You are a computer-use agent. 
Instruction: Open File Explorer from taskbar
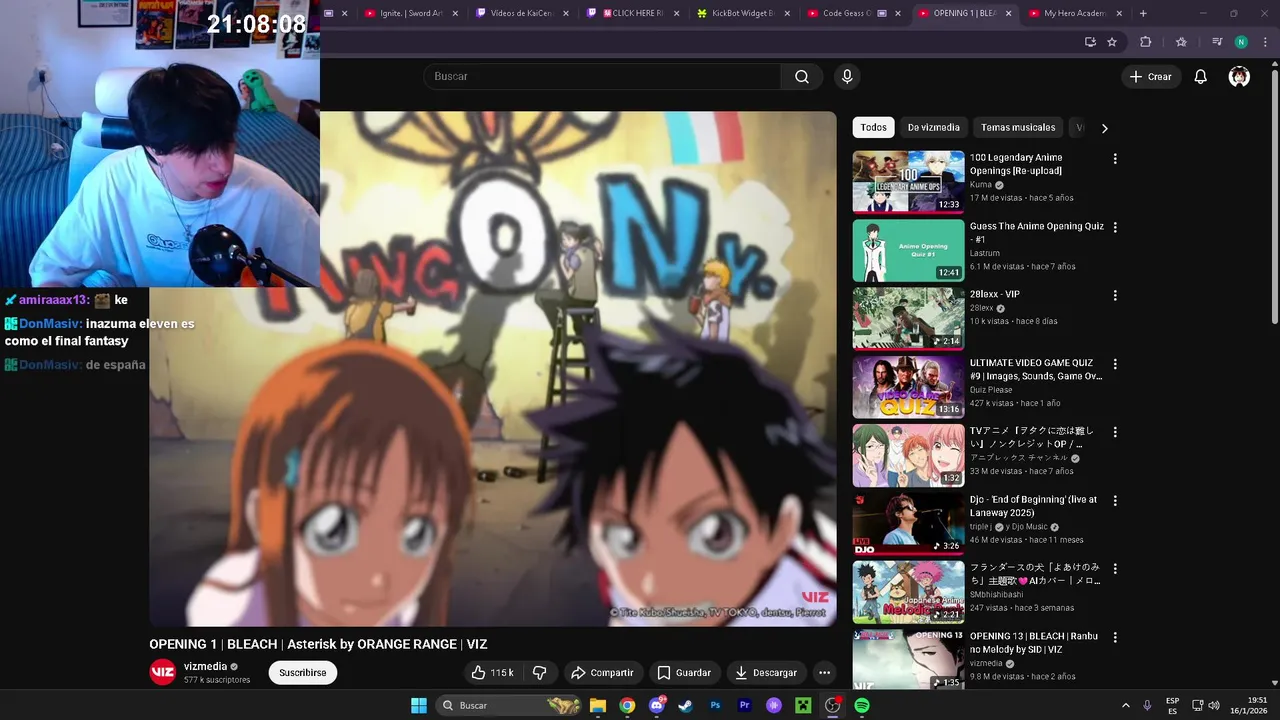coord(598,705)
